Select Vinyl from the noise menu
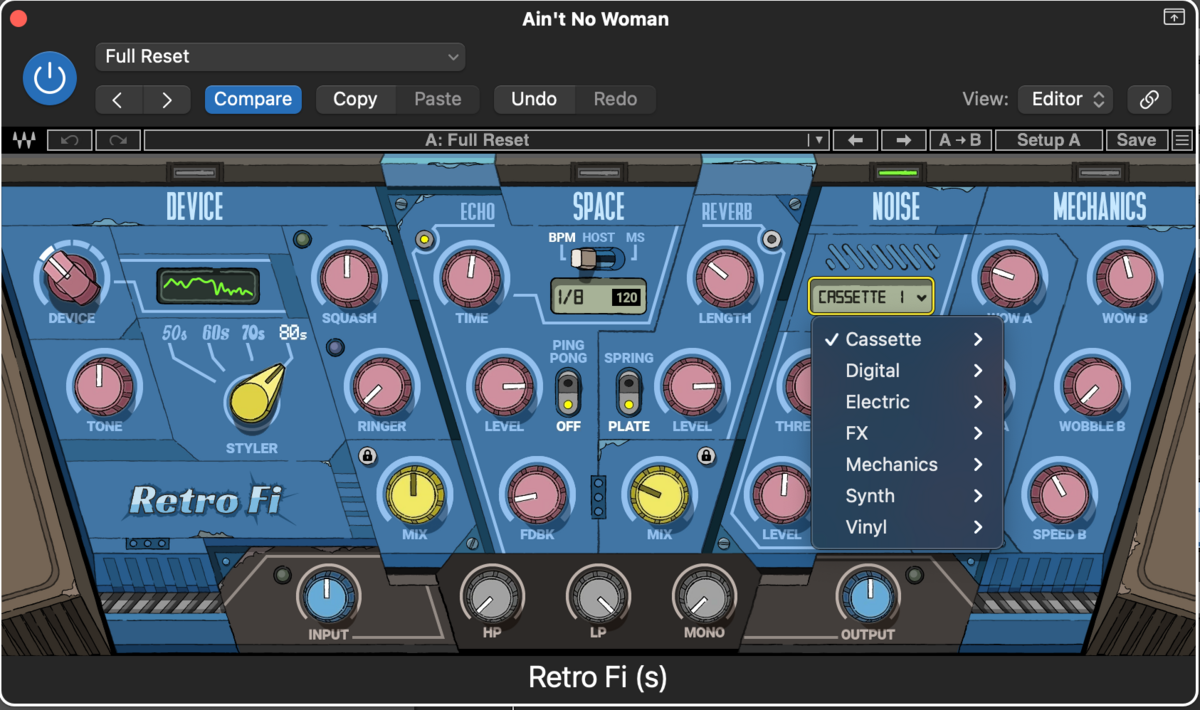 click(x=866, y=527)
